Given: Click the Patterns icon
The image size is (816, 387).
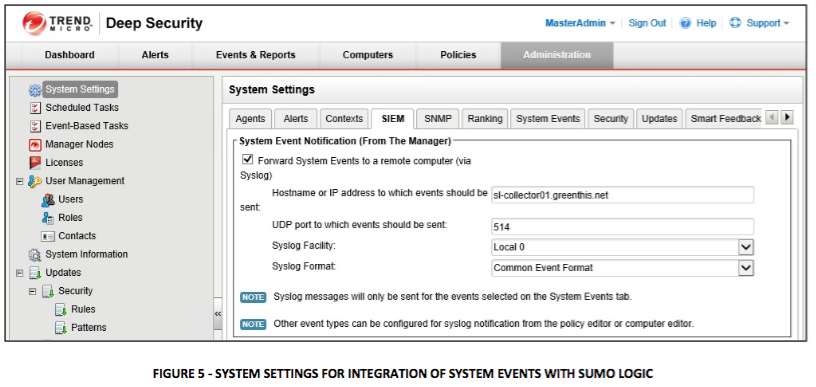Looking at the screenshot, I should tap(61, 328).
